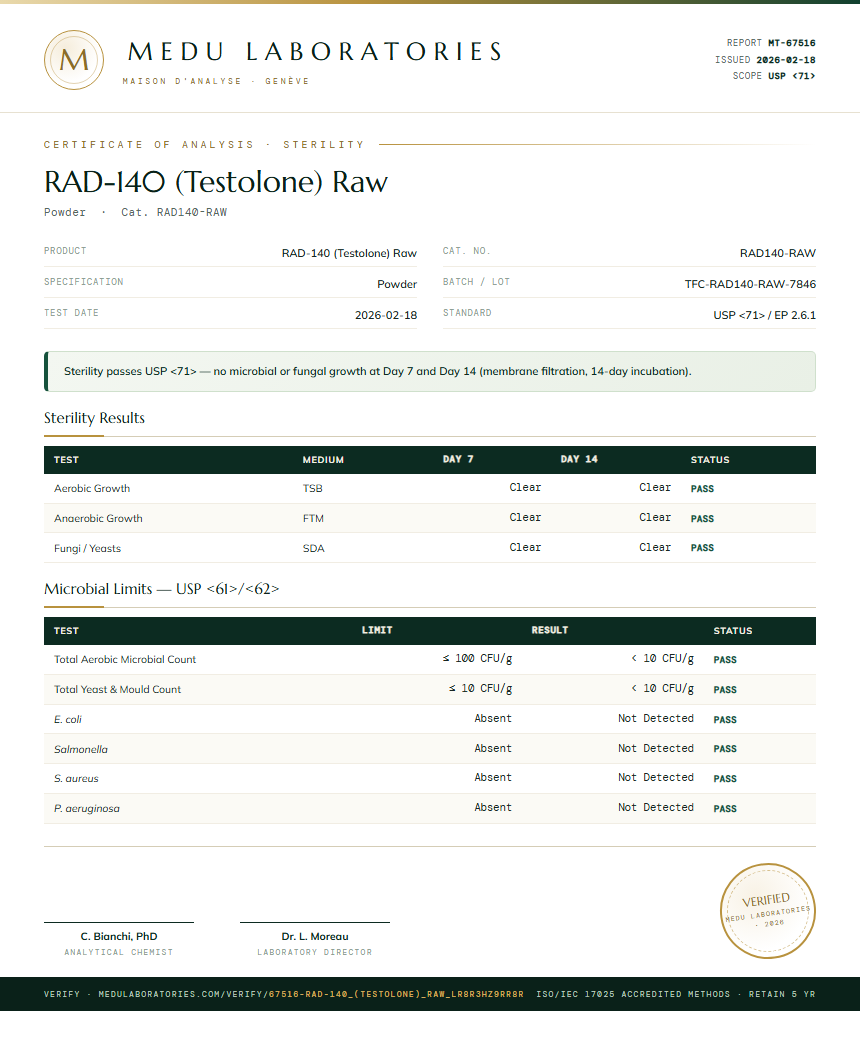
Task: Click the 'P. aeruginosa' row label
Action: click(87, 808)
